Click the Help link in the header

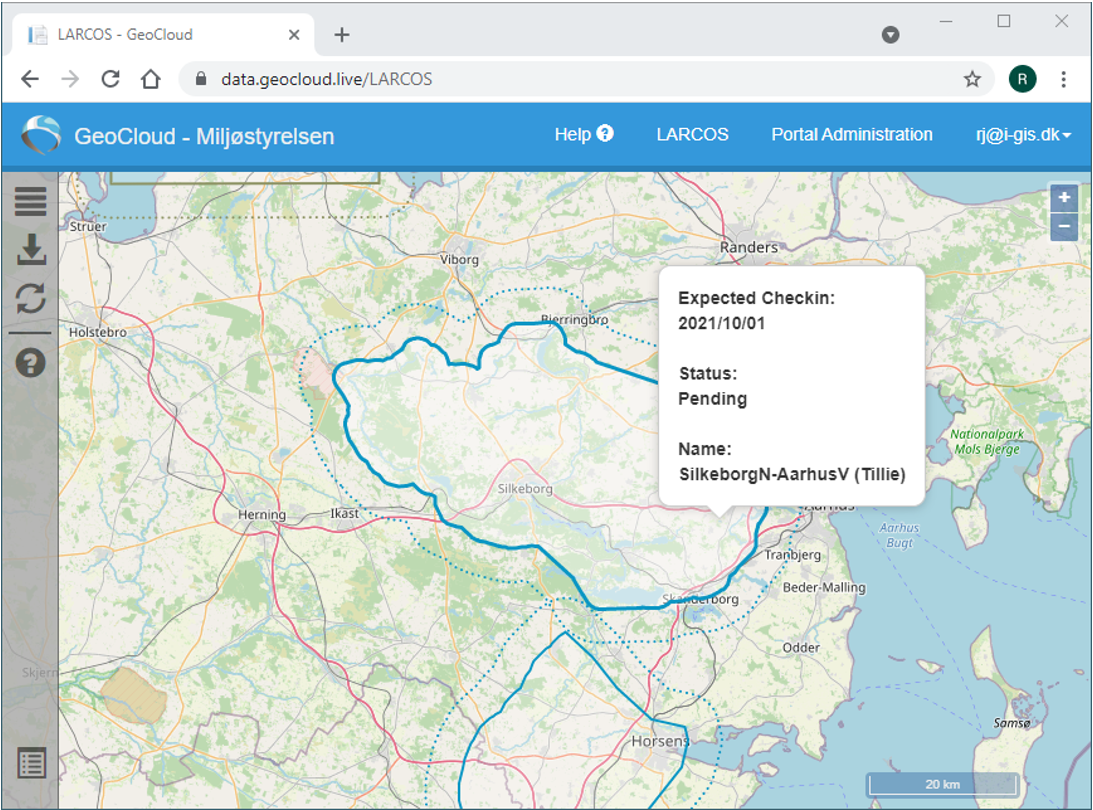pos(583,134)
